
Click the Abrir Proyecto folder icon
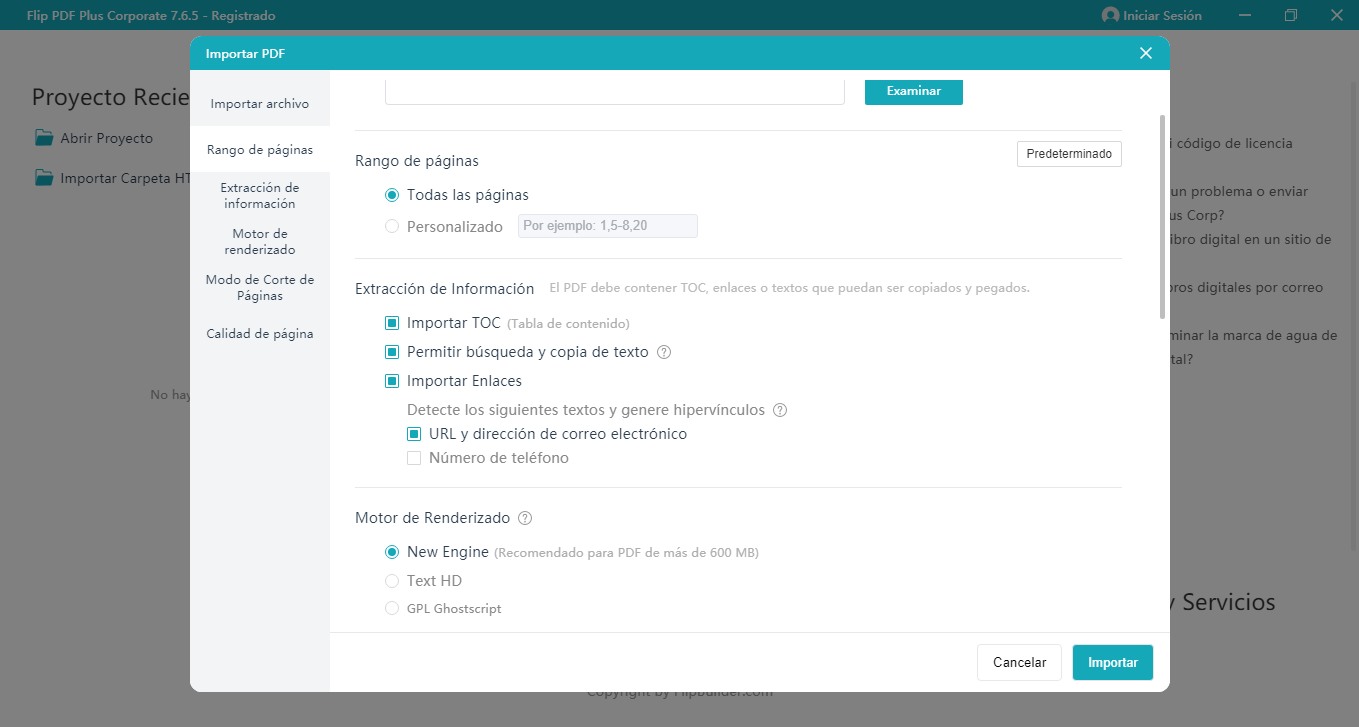(x=44, y=137)
